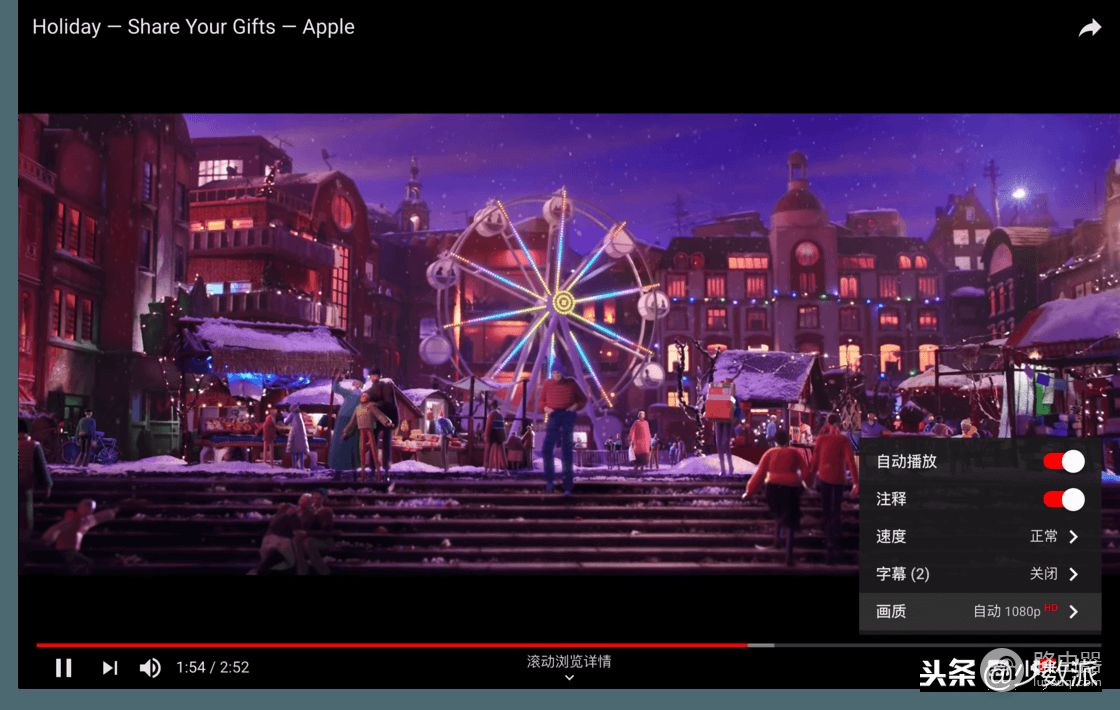Click the 1:54 / 2:52 time display
Viewport: 1120px width, 710px height.
pos(213,668)
